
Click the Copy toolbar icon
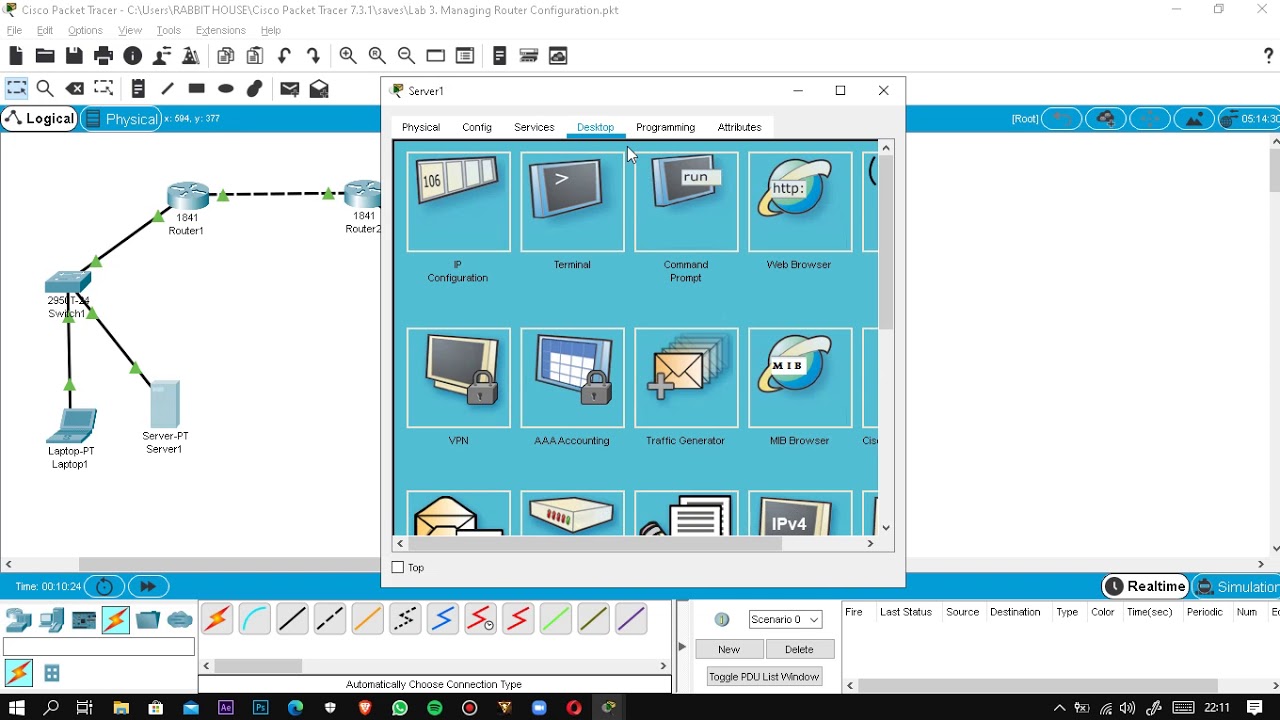226,56
